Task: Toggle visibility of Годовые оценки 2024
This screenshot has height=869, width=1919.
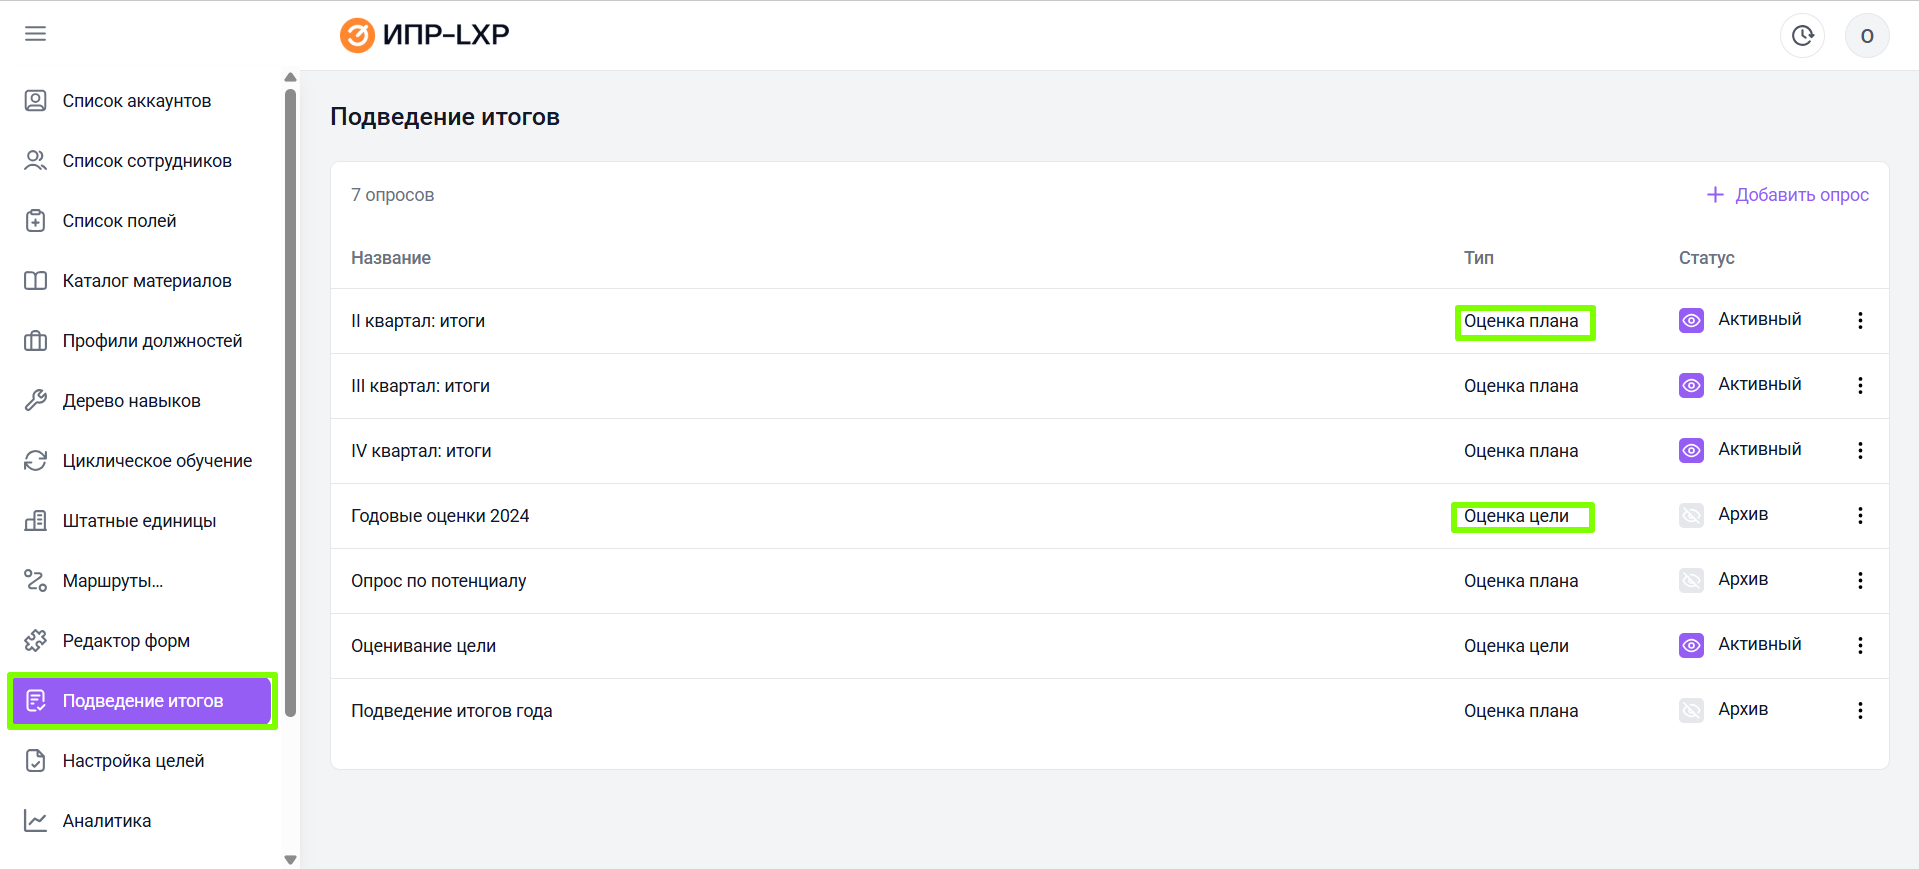Action: [x=1691, y=516]
